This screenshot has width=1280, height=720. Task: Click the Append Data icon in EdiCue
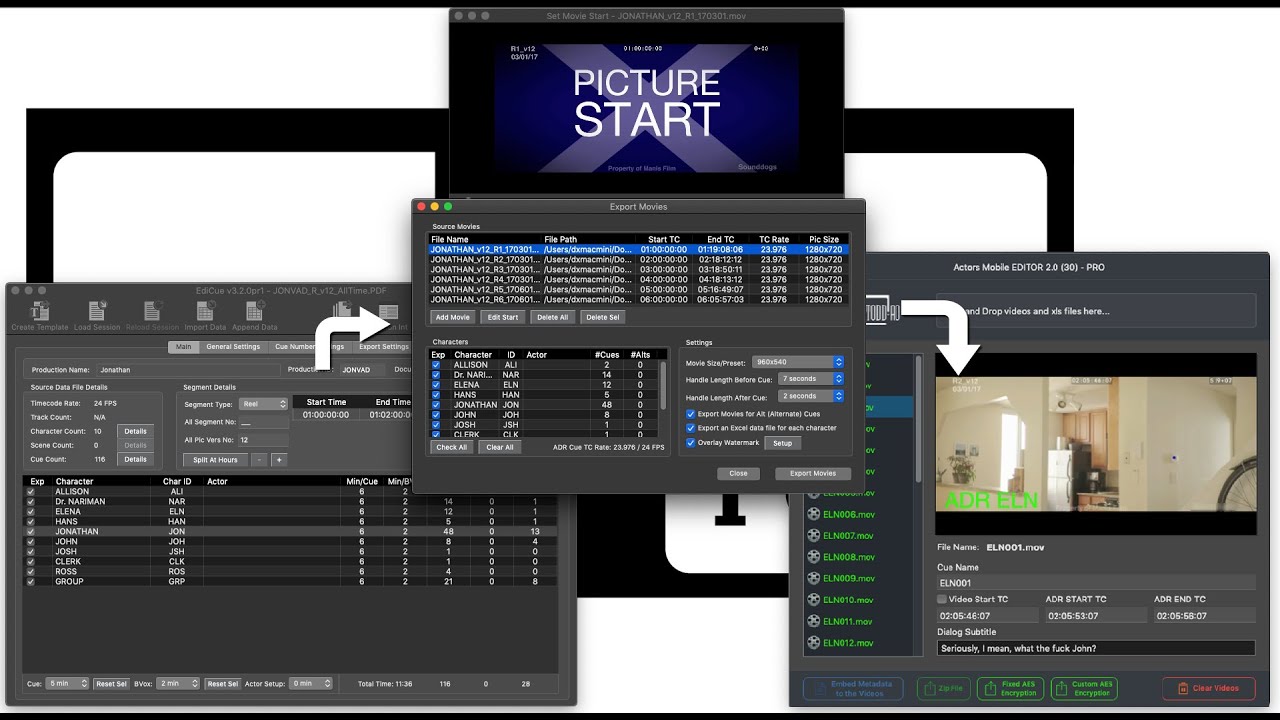pyautogui.click(x=254, y=311)
